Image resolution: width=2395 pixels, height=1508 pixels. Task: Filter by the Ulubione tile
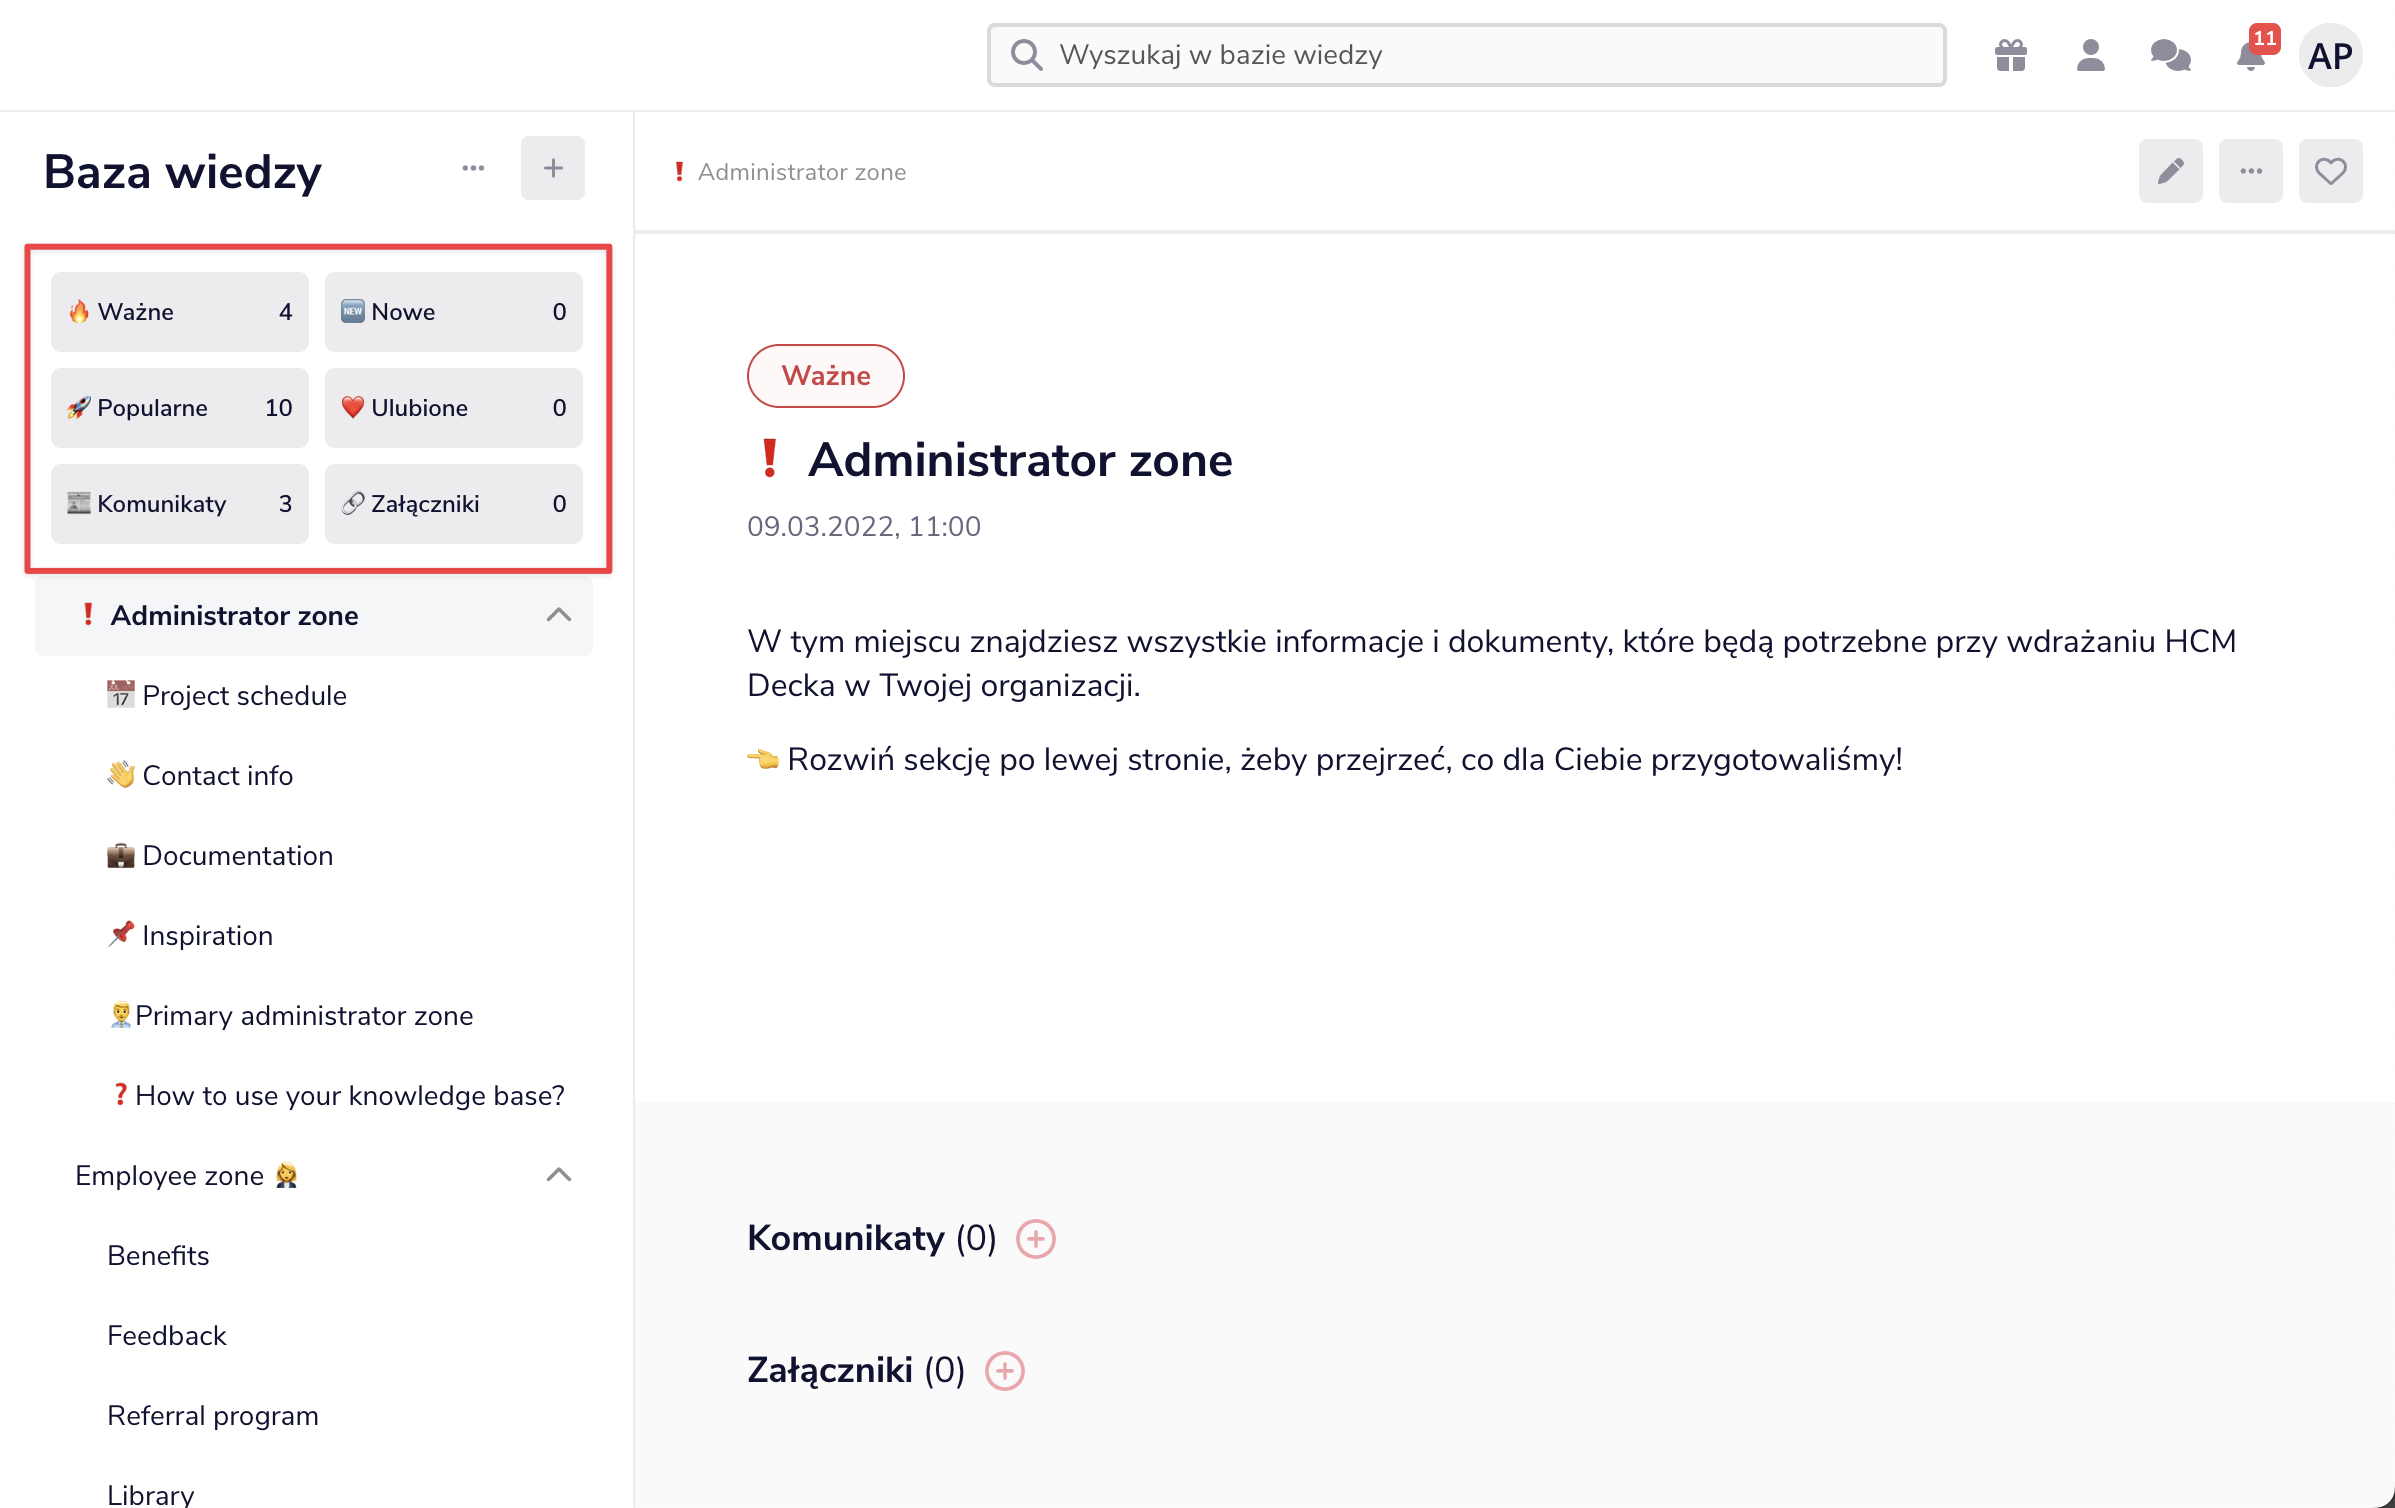(x=453, y=408)
